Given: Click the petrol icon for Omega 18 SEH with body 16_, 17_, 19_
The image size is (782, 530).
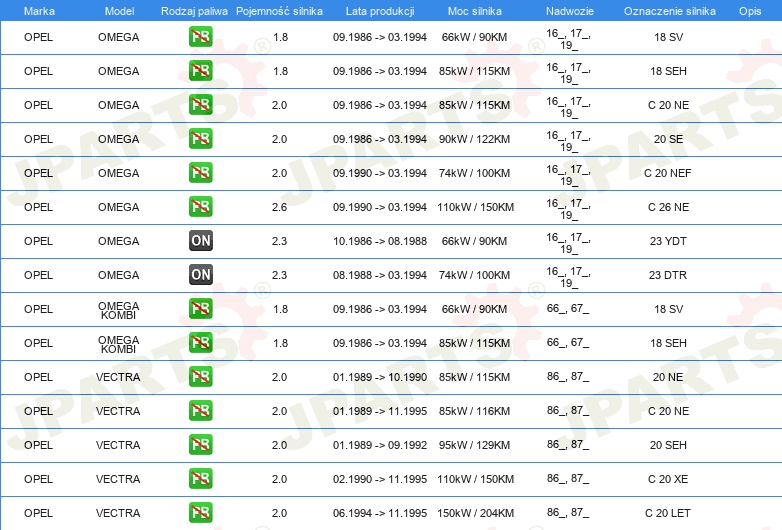Looking at the screenshot, I should pos(200,71).
